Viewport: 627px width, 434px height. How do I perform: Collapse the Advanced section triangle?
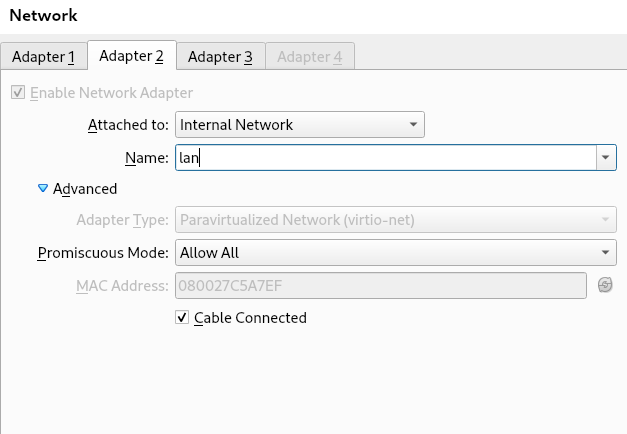coord(43,188)
